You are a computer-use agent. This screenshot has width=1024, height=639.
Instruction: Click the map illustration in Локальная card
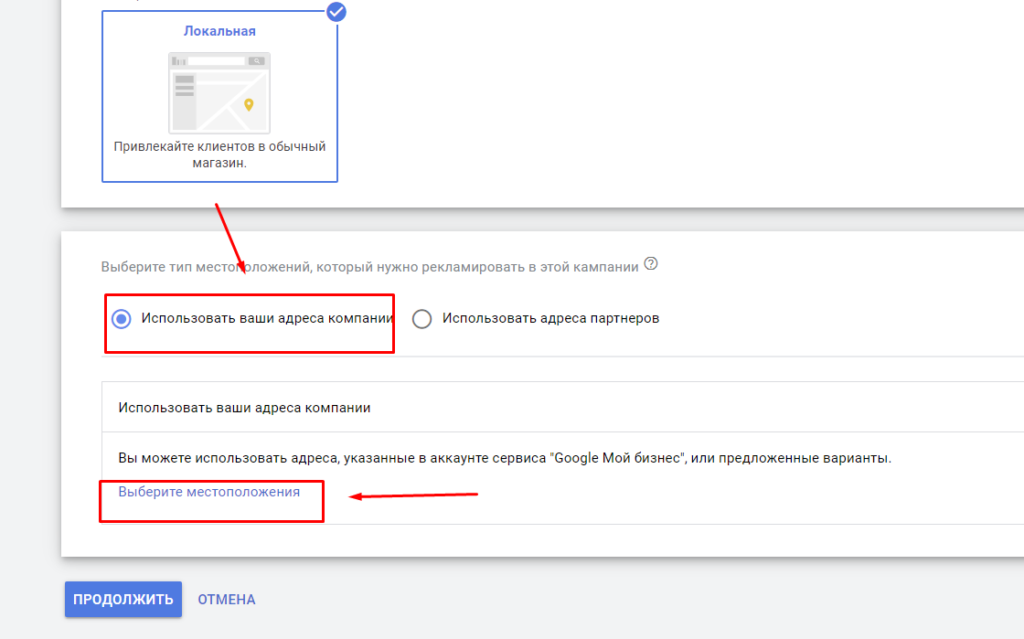[219, 93]
